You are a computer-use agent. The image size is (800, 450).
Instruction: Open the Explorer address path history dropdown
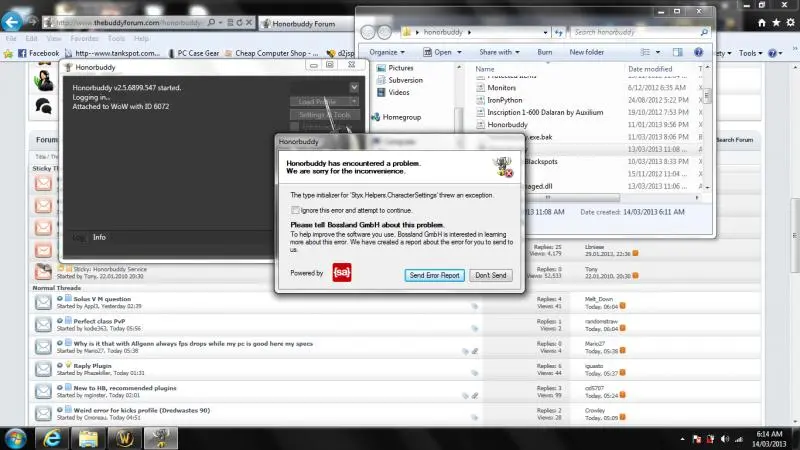tap(545, 32)
